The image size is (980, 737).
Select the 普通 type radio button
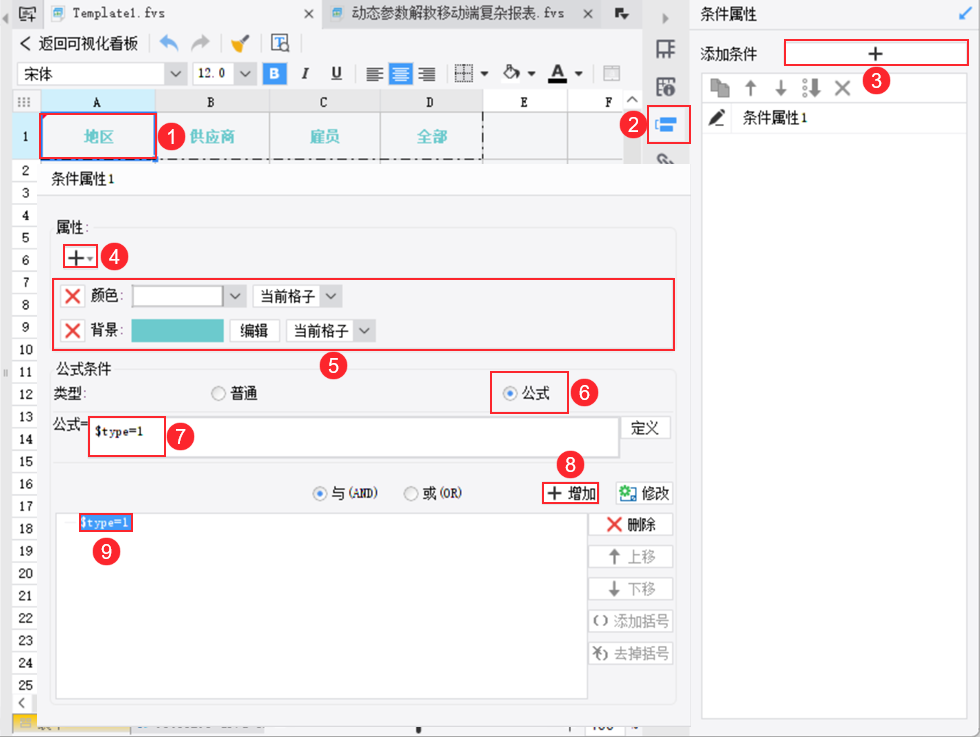218,393
